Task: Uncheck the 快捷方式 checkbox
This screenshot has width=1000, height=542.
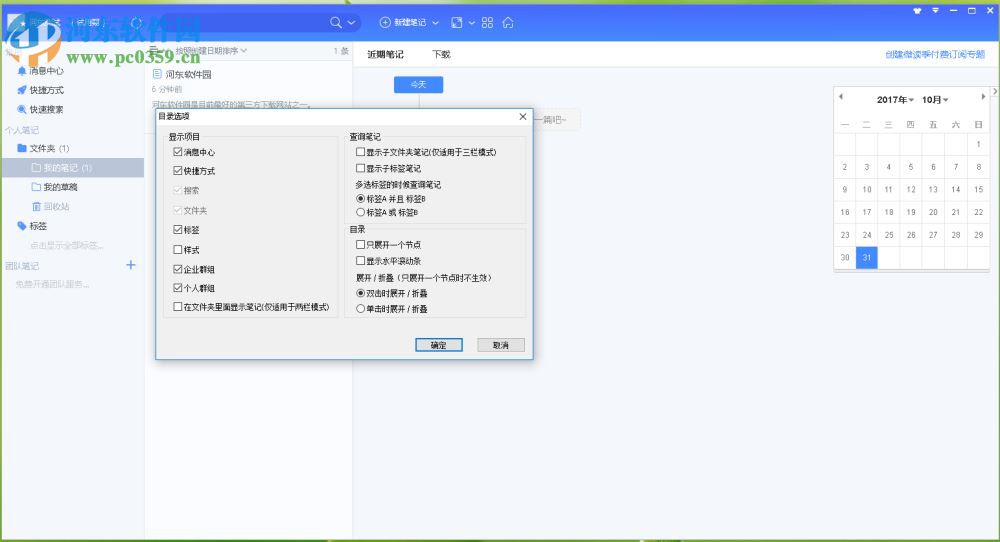Action: tap(178, 170)
